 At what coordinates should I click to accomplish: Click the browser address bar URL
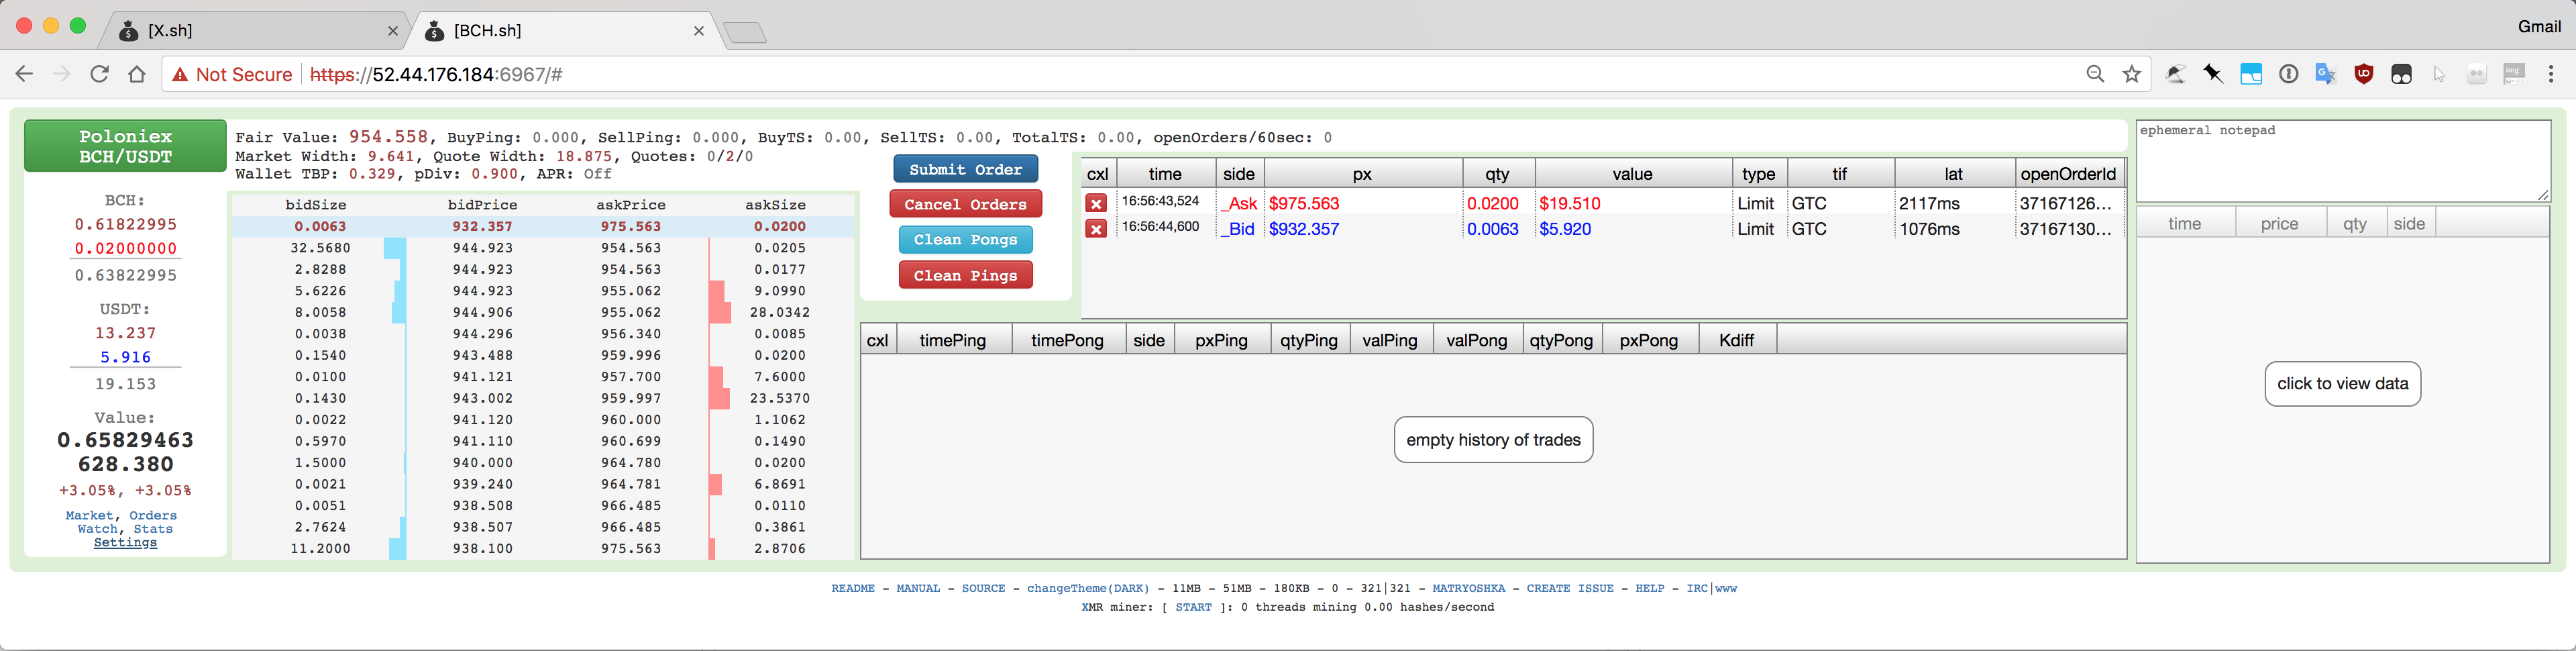(x=436, y=75)
